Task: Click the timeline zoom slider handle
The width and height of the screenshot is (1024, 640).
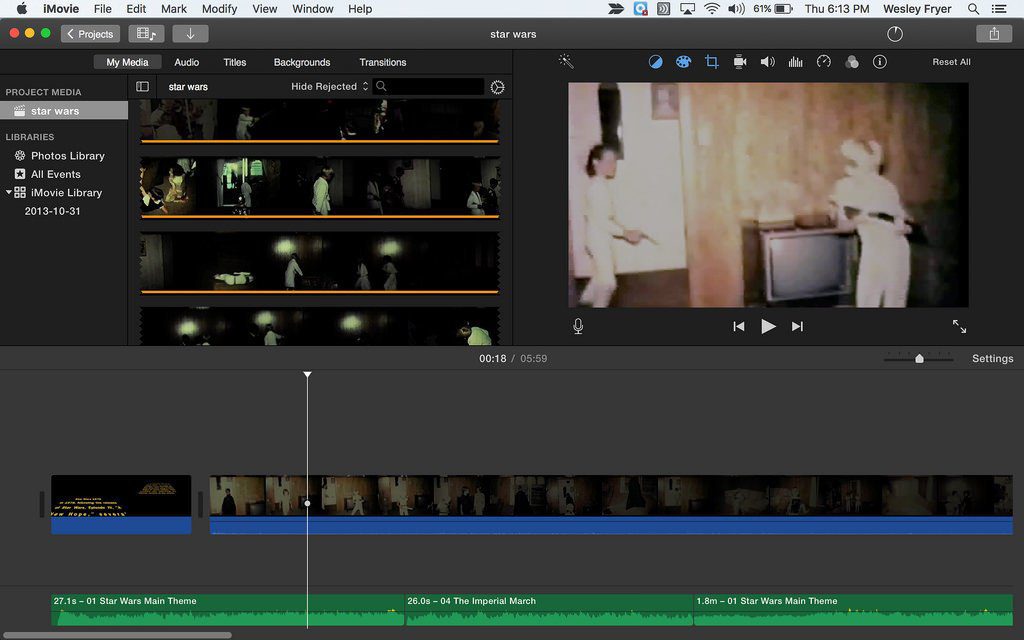Action: click(x=919, y=359)
